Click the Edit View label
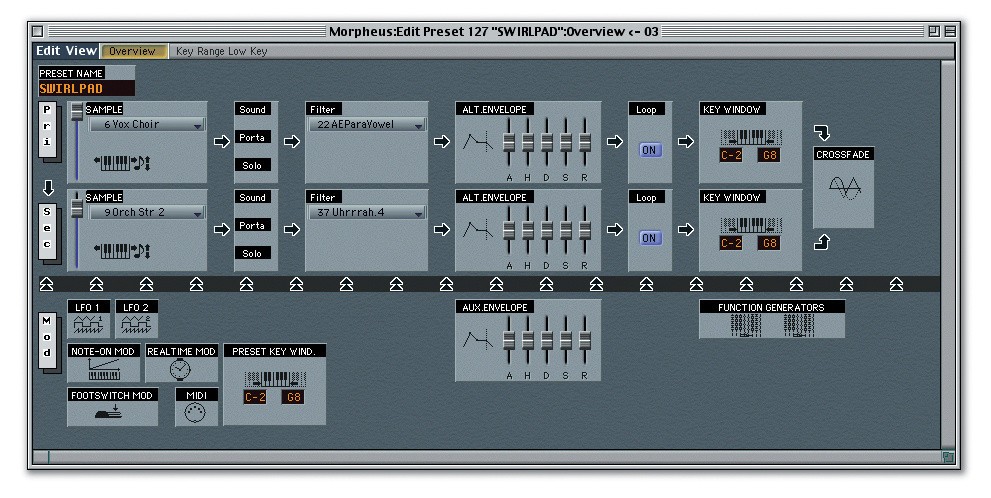The image size is (991, 498). [66, 51]
